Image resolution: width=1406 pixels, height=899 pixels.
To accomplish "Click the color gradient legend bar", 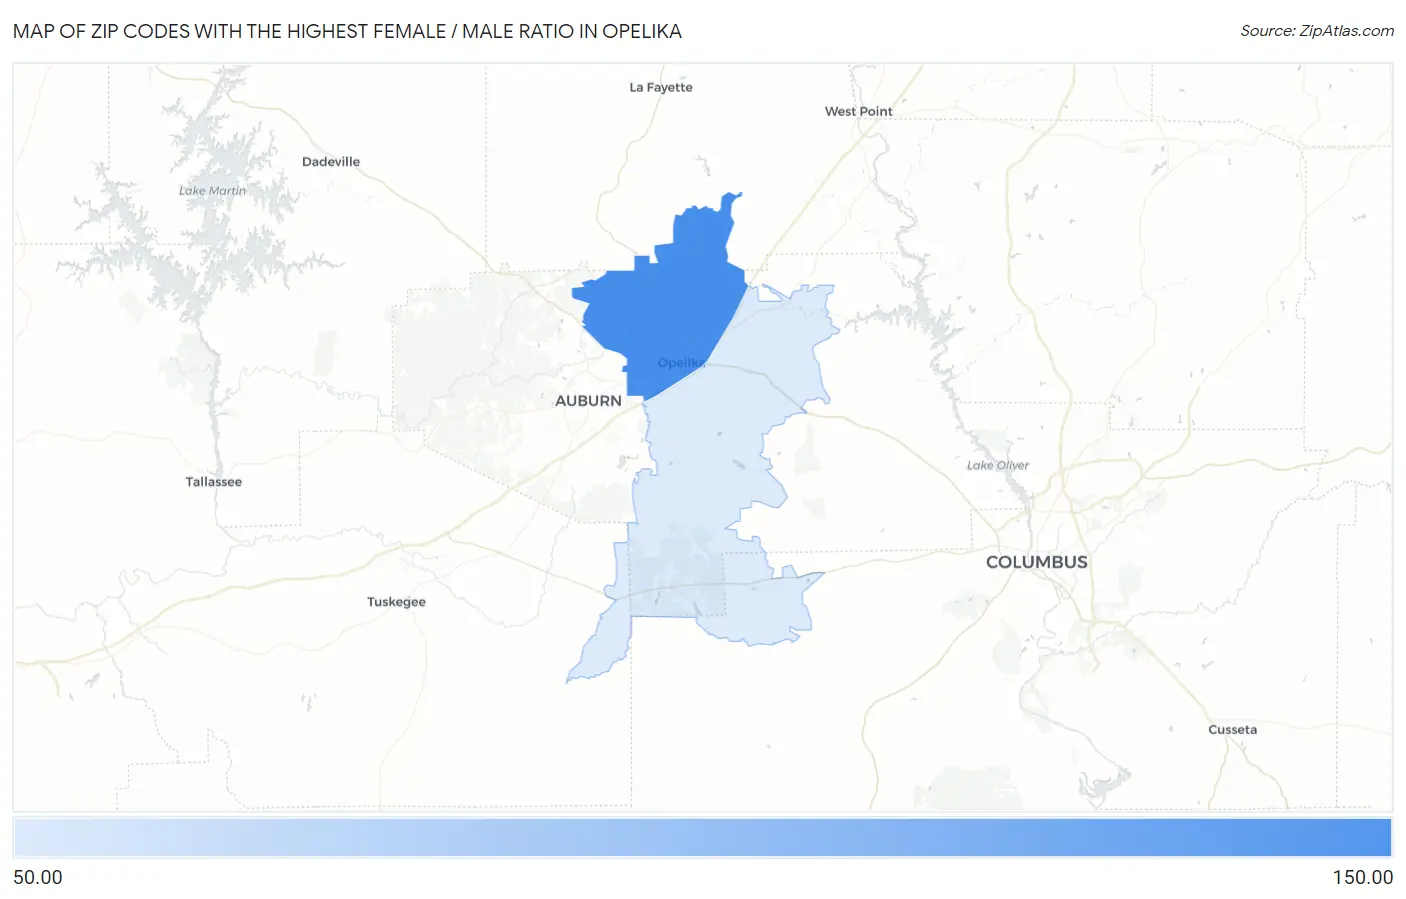I will tap(702, 838).
